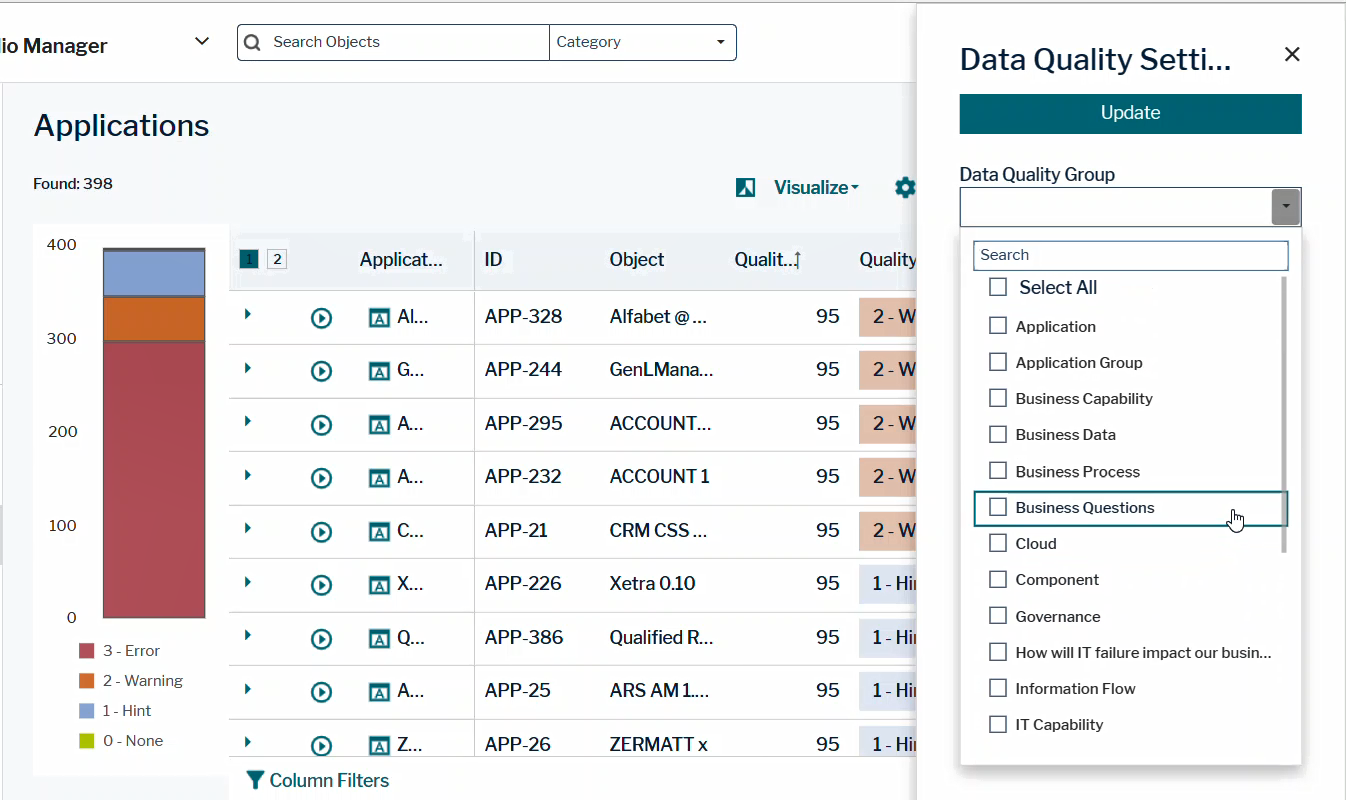Click the play icon on APP-328 row
1346x800 pixels.
(321, 317)
